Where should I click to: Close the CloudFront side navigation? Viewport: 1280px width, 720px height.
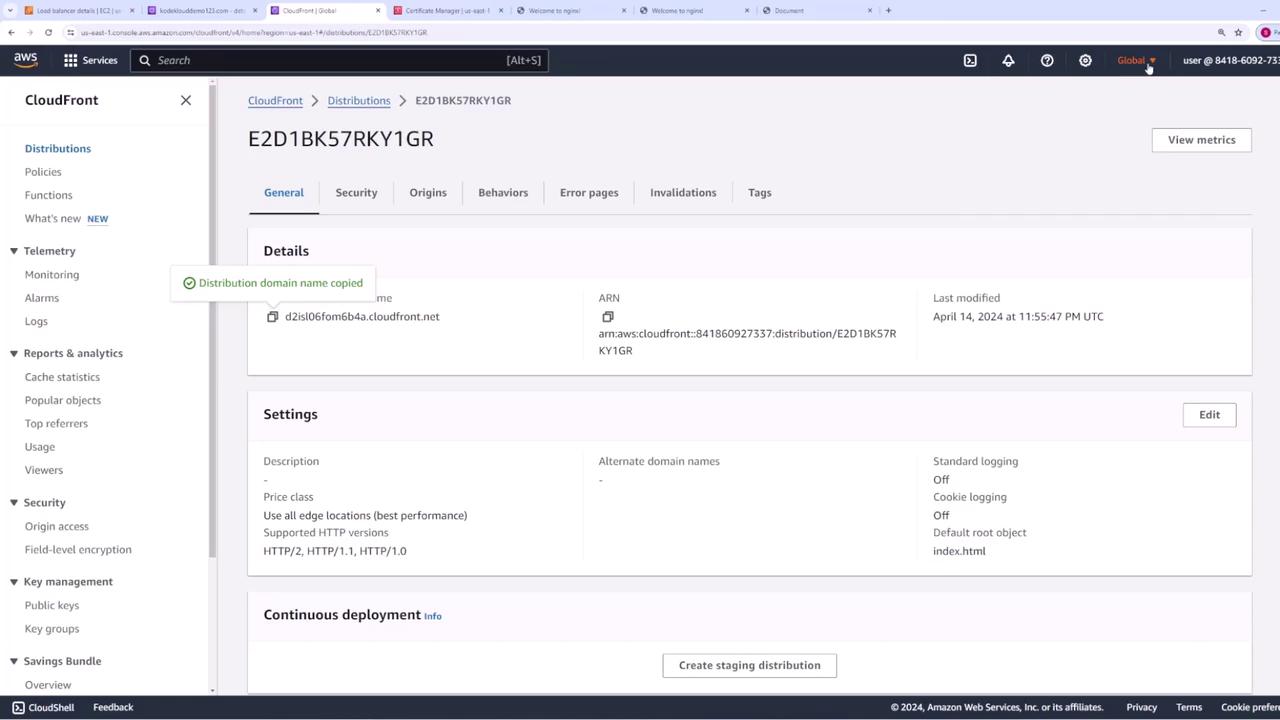click(x=186, y=100)
